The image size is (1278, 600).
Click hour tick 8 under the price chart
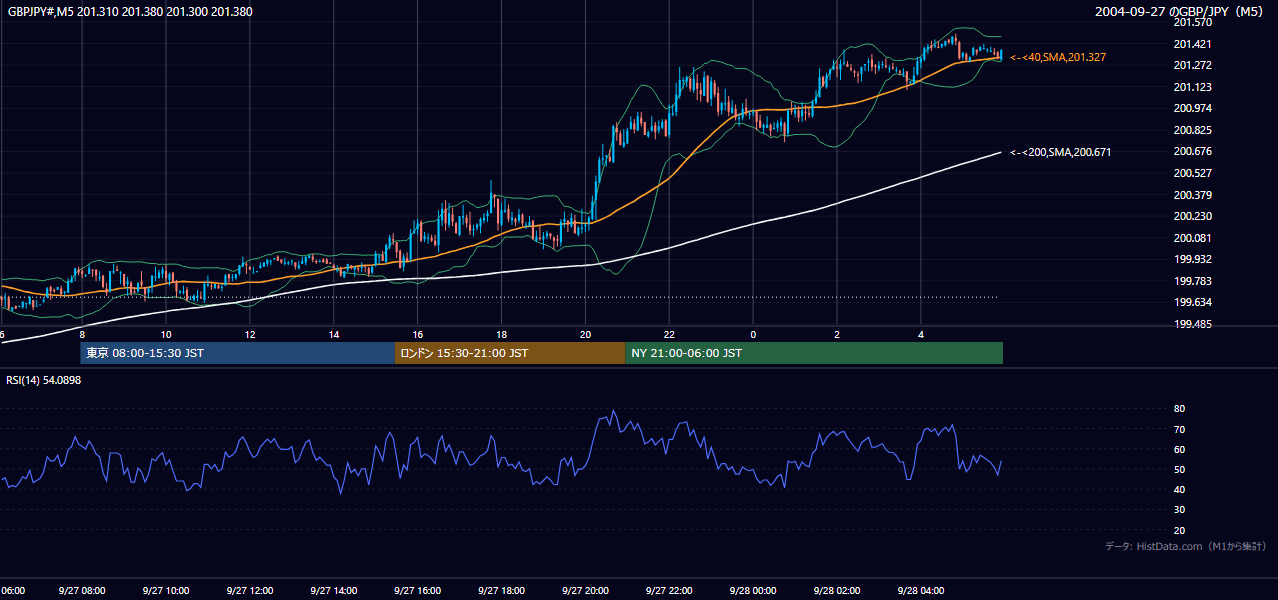pos(82,334)
